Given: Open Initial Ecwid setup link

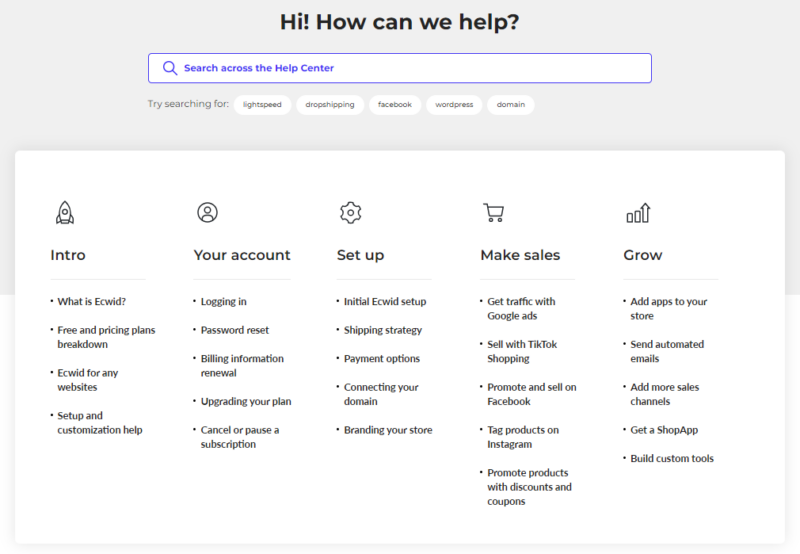Looking at the screenshot, I should [385, 301].
